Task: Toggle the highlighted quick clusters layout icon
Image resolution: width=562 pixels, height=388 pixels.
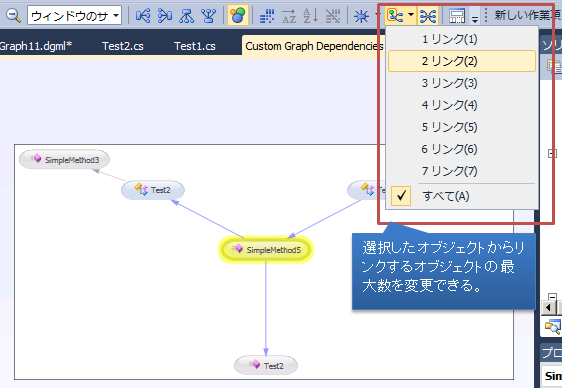Action: click(x=238, y=15)
